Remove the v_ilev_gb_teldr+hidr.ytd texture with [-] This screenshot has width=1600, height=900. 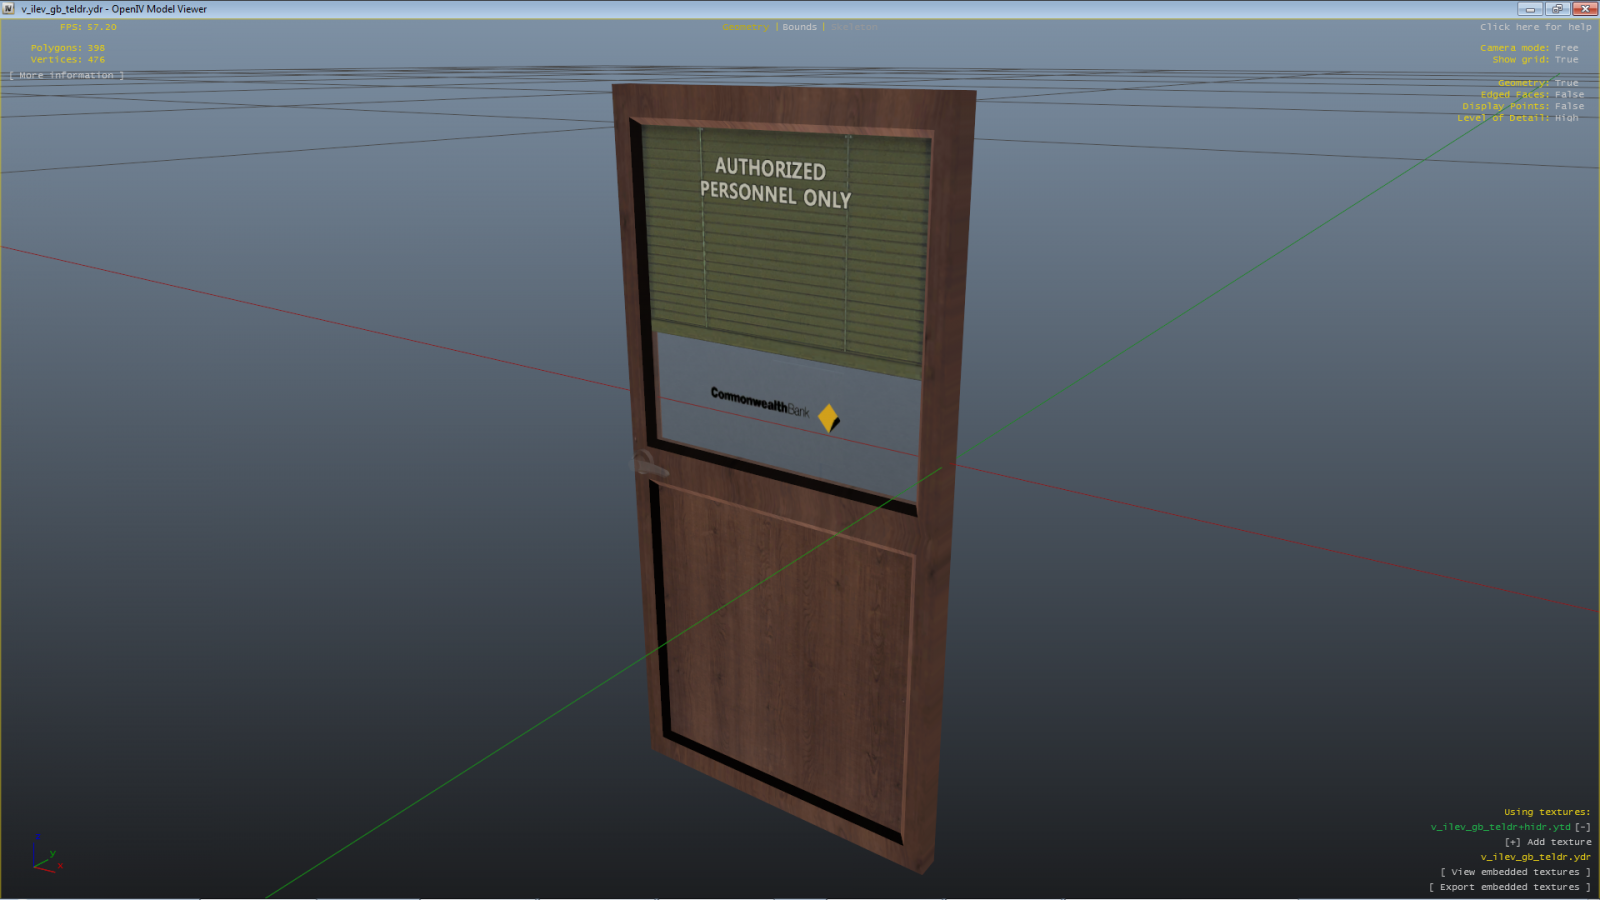1582,827
